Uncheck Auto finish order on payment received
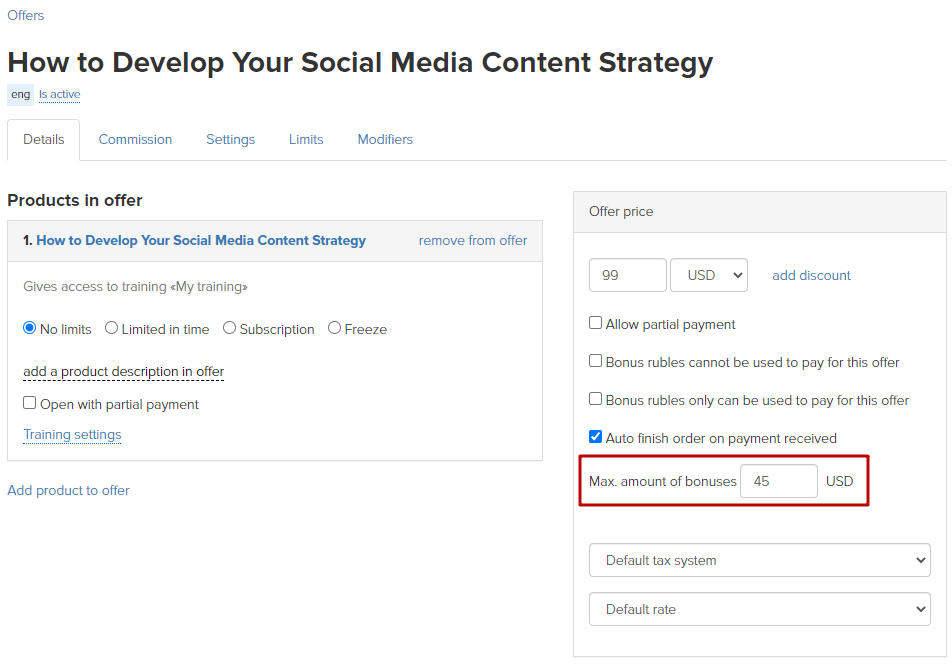Image resolution: width=952 pixels, height=666 pixels. coord(596,437)
